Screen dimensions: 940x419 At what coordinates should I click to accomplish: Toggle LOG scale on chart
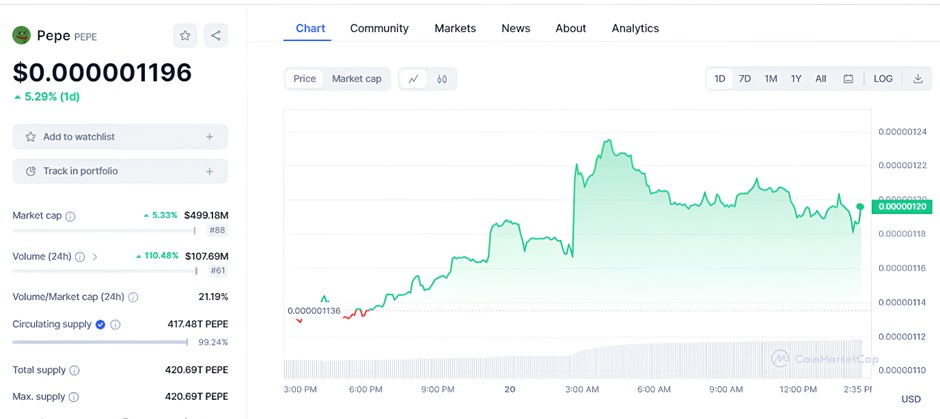tap(883, 79)
